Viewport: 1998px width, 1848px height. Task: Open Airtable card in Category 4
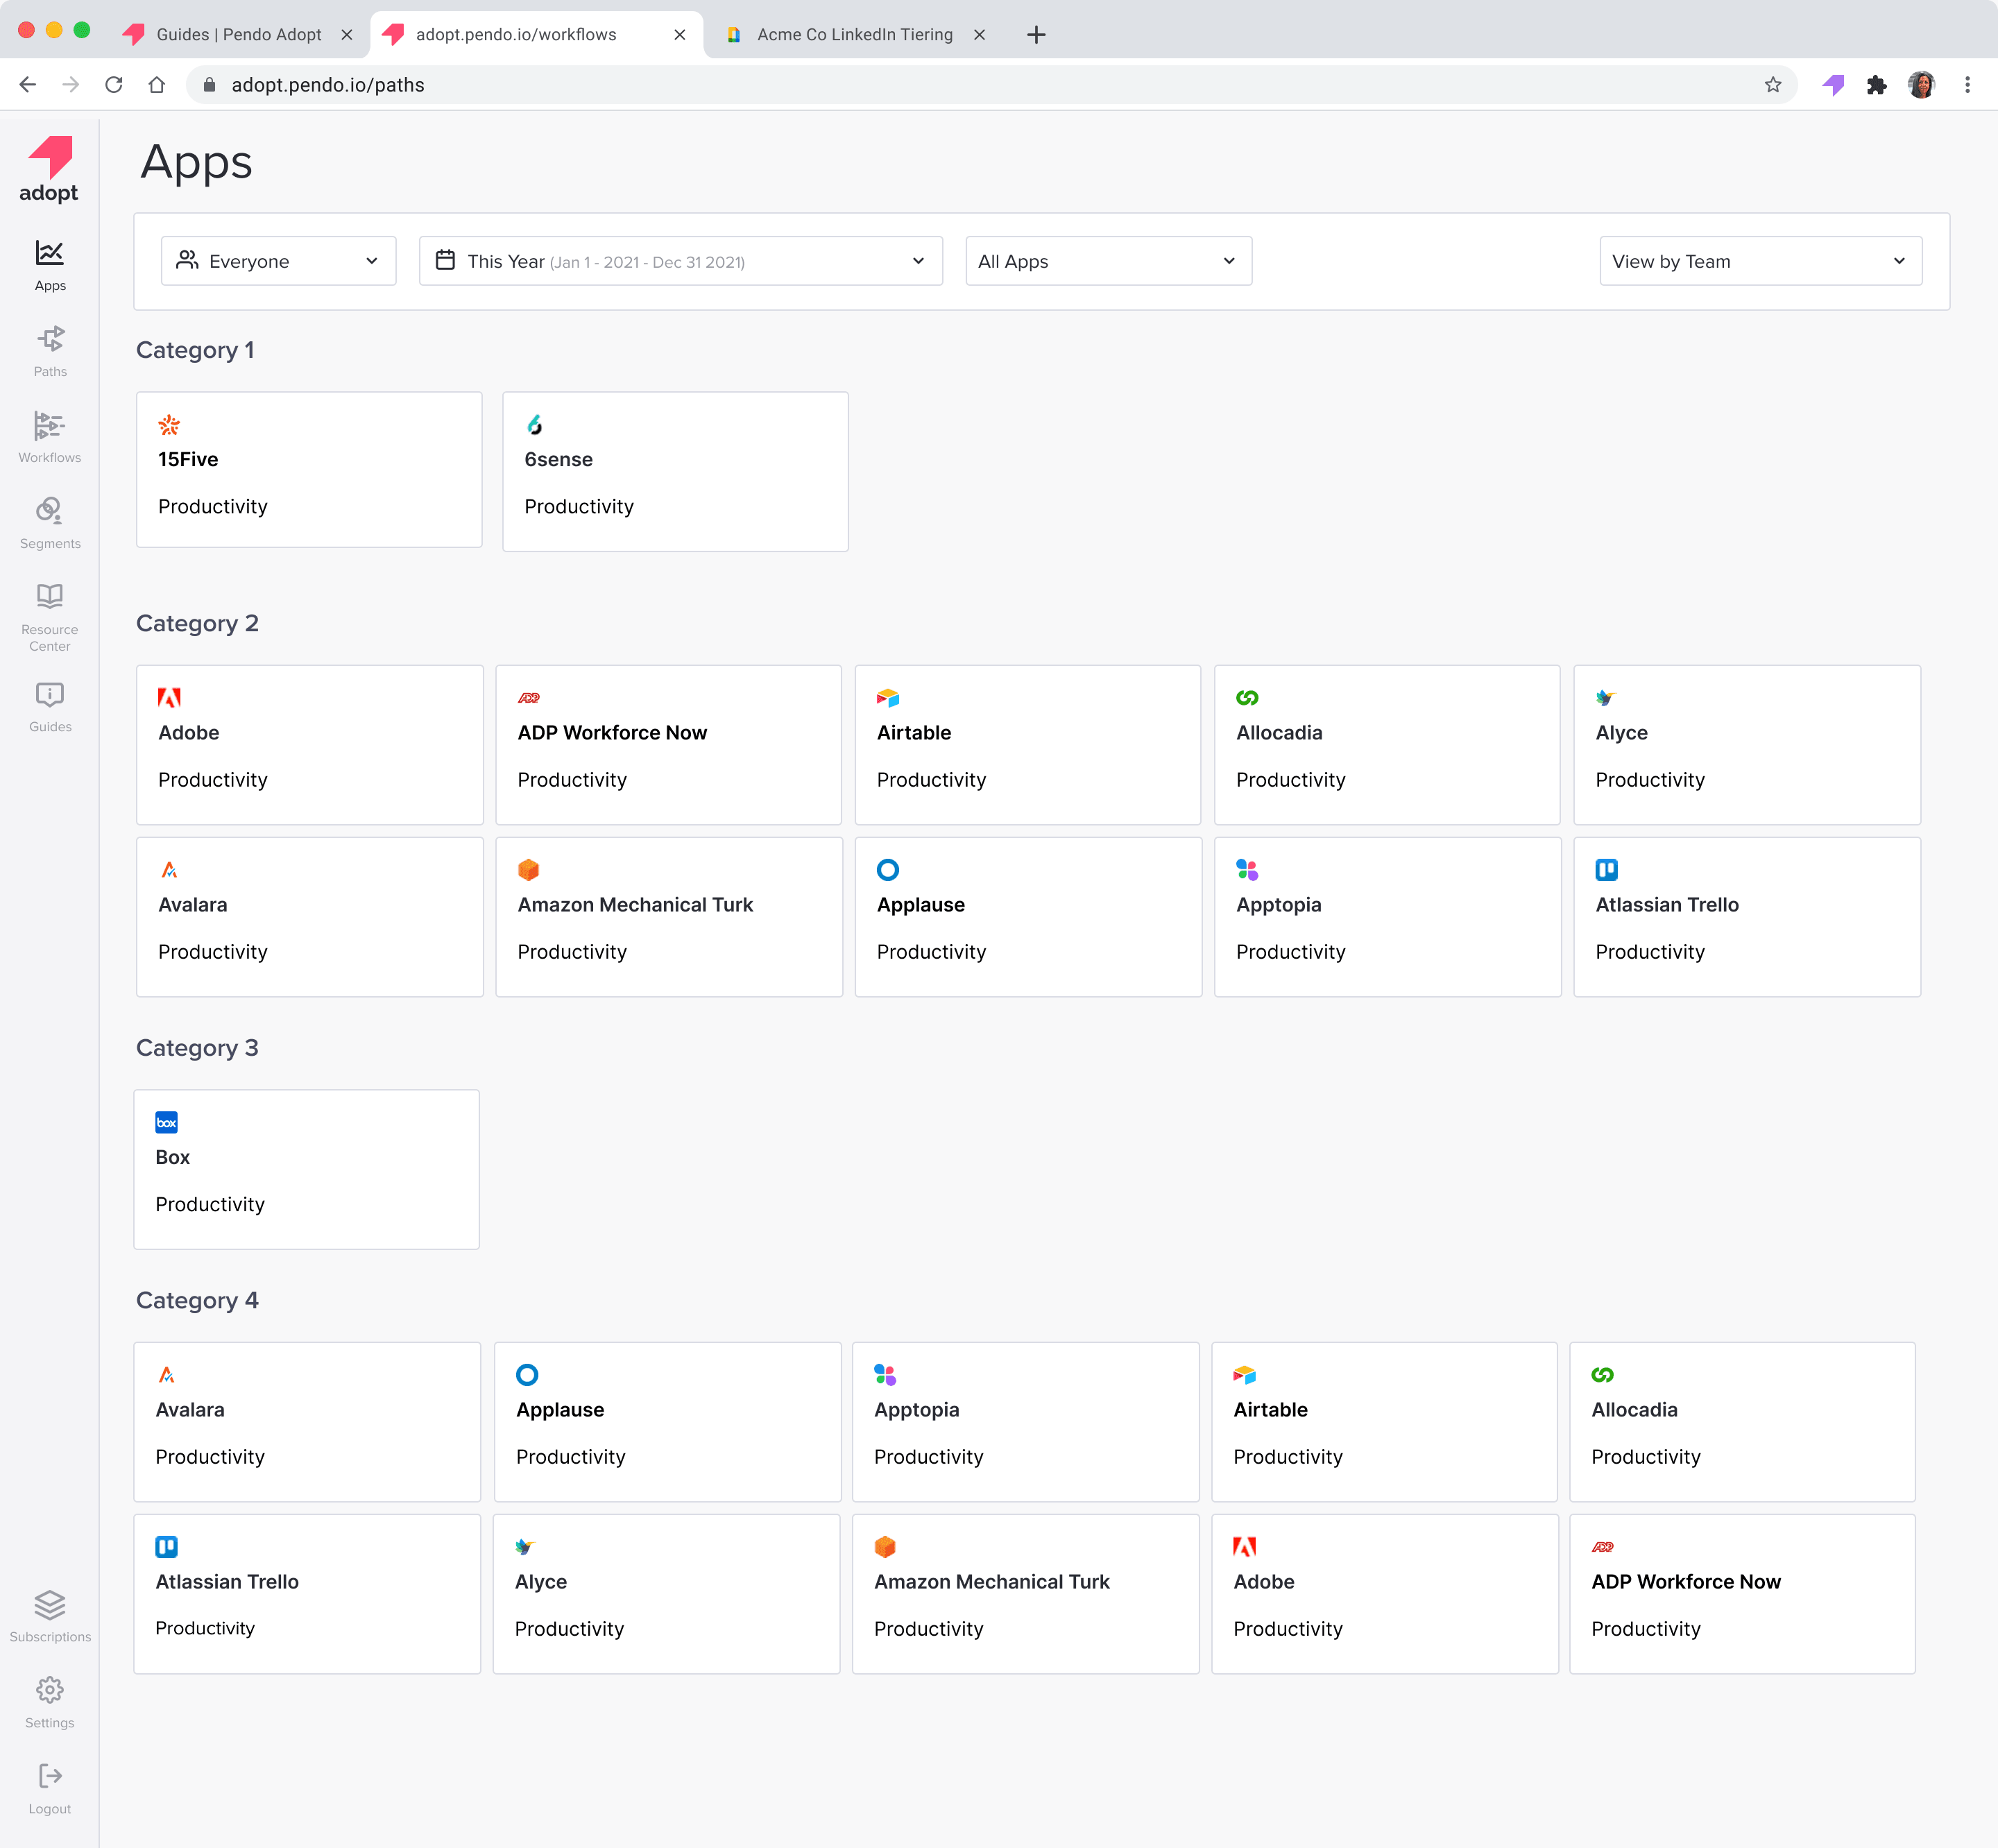pos(1385,1422)
